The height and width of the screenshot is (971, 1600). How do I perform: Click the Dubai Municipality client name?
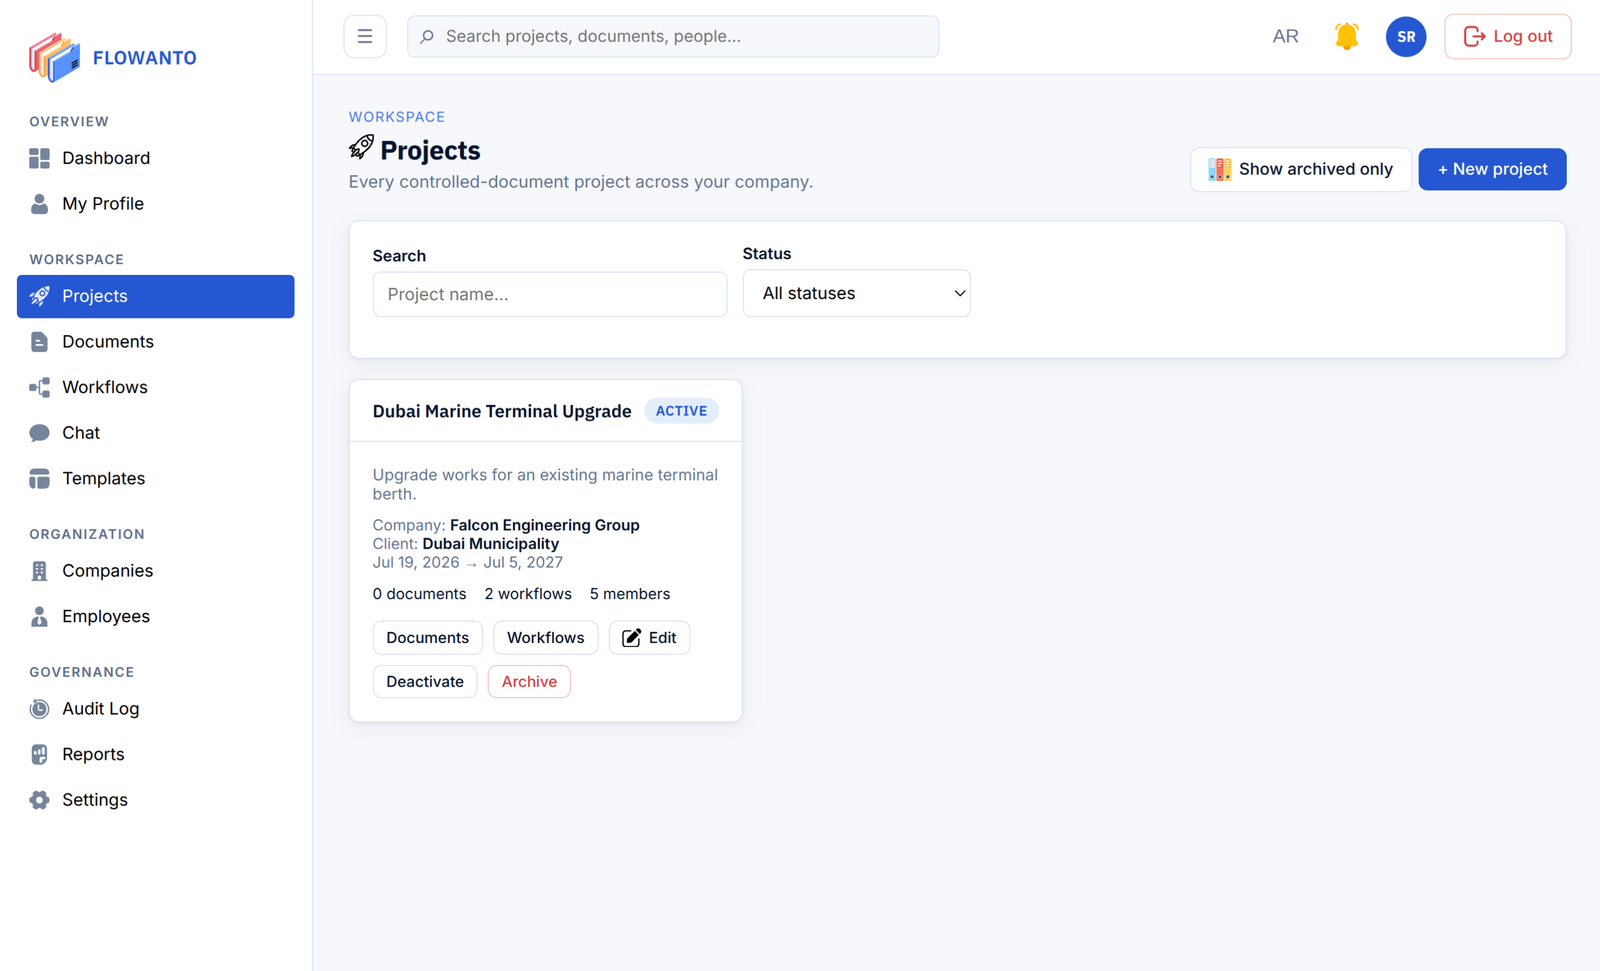490,544
